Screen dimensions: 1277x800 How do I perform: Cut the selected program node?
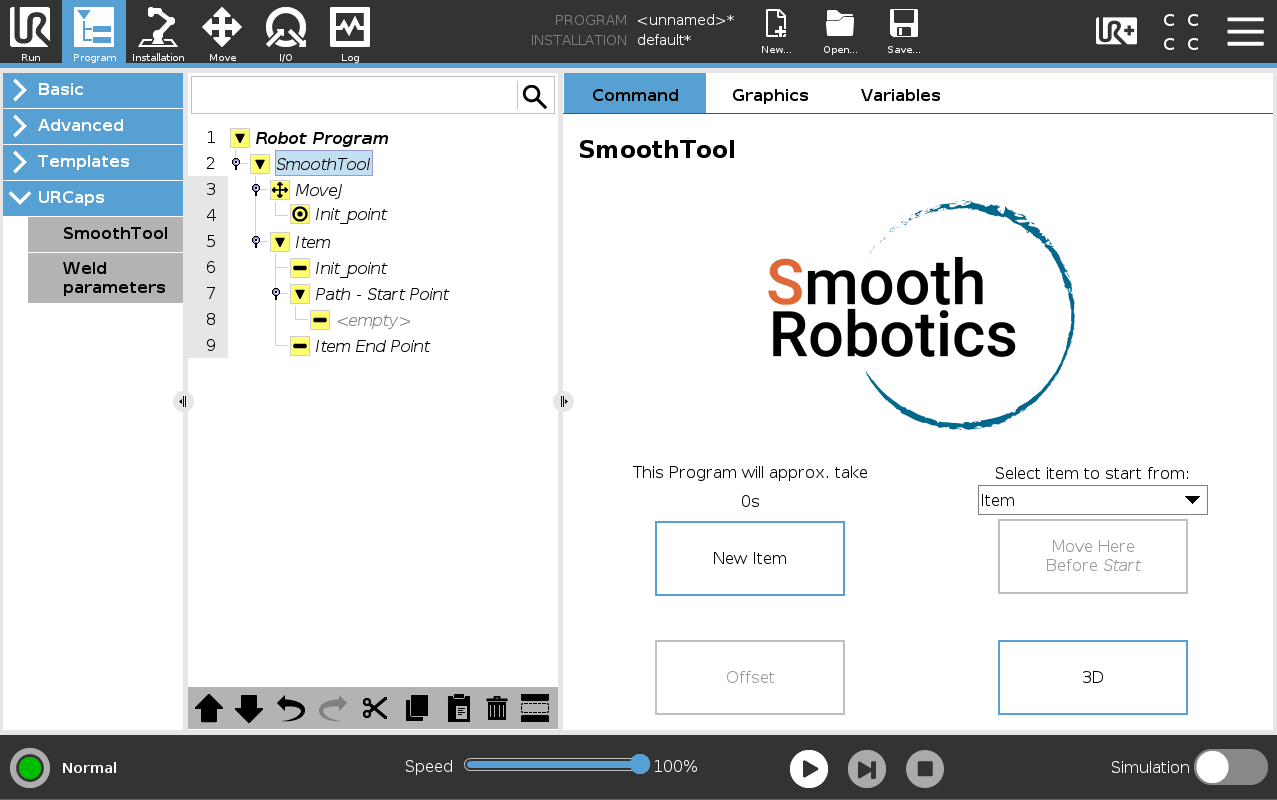click(x=375, y=709)
